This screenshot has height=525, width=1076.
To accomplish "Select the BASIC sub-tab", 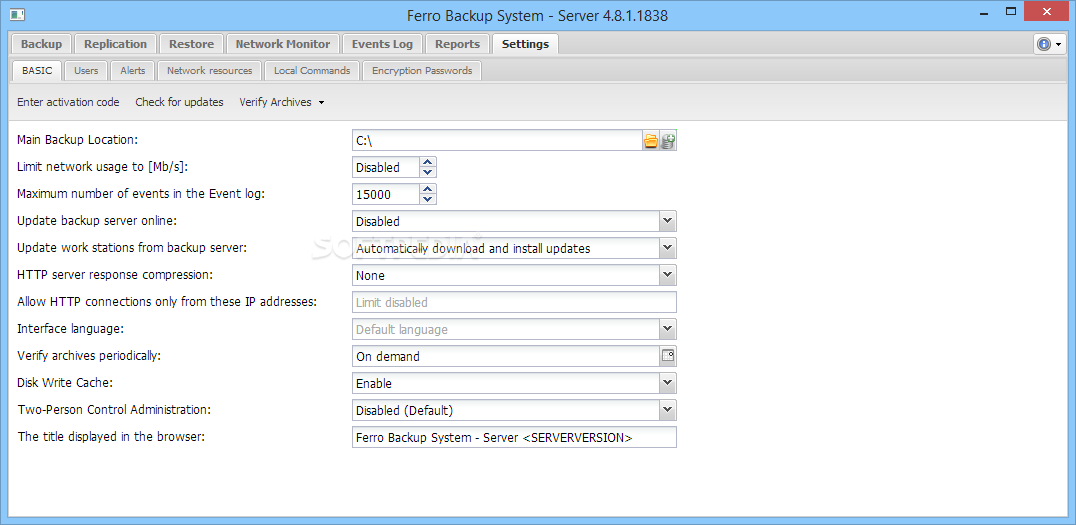I will (37, 70).
